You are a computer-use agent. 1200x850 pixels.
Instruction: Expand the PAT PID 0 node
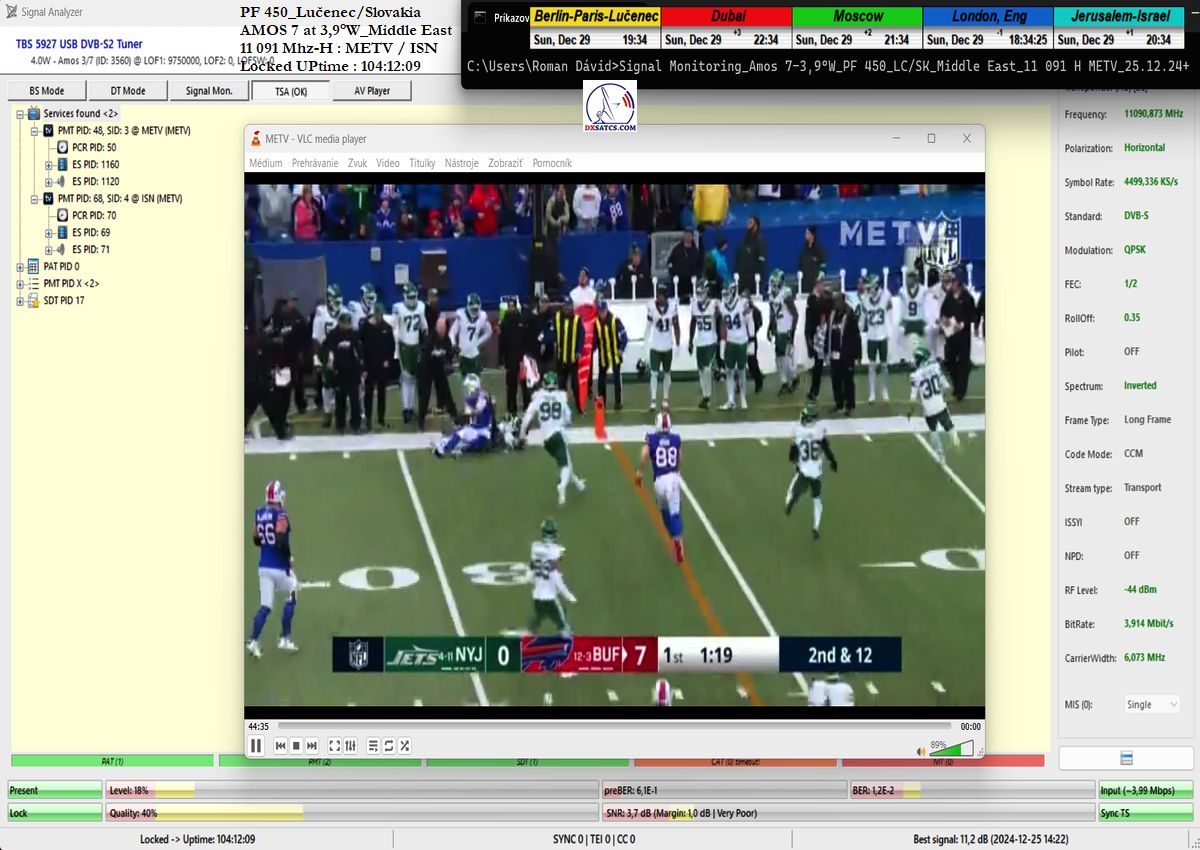tap(20, 267)
